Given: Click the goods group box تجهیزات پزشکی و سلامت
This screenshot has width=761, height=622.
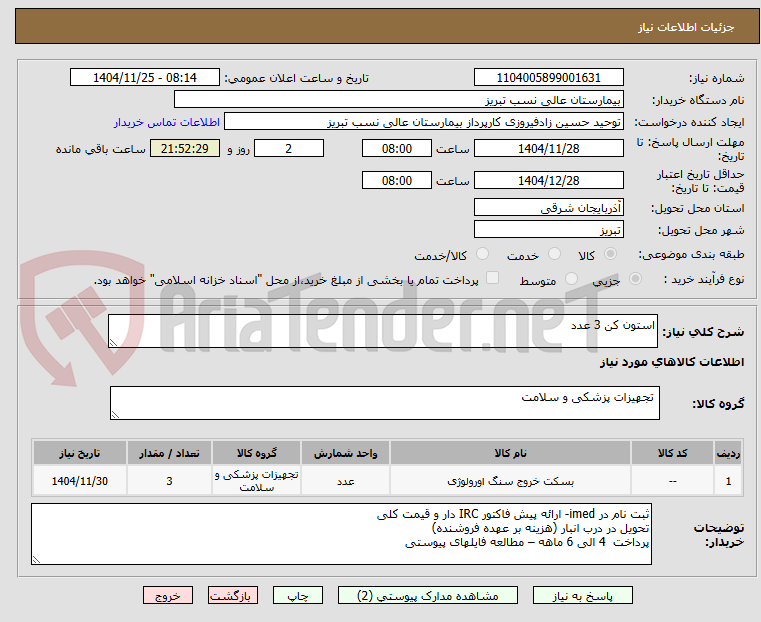Looking at the screenshot, I should 384,403.
